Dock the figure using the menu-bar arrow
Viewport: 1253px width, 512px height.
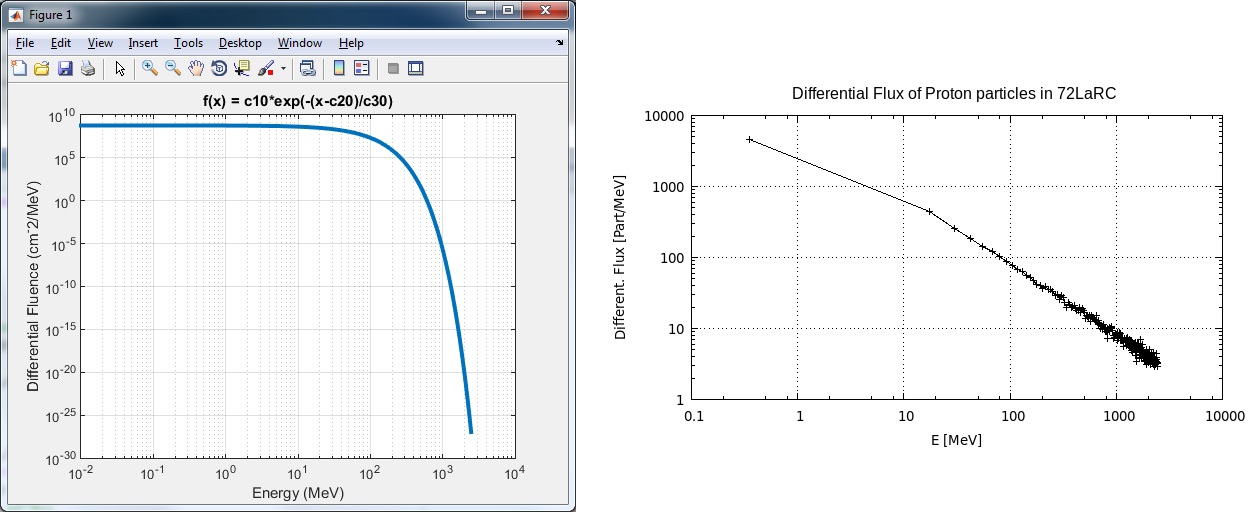coord(560,43)
